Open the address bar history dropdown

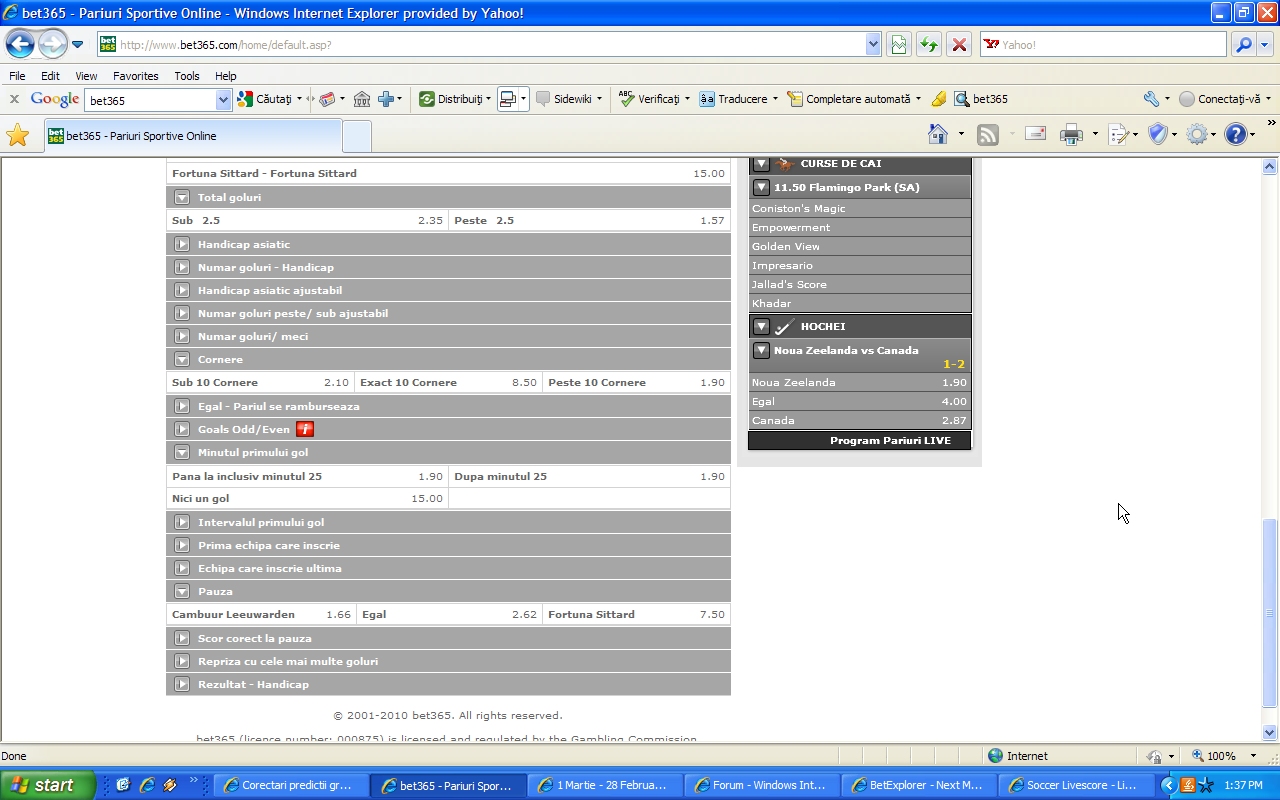coord(873,44)
